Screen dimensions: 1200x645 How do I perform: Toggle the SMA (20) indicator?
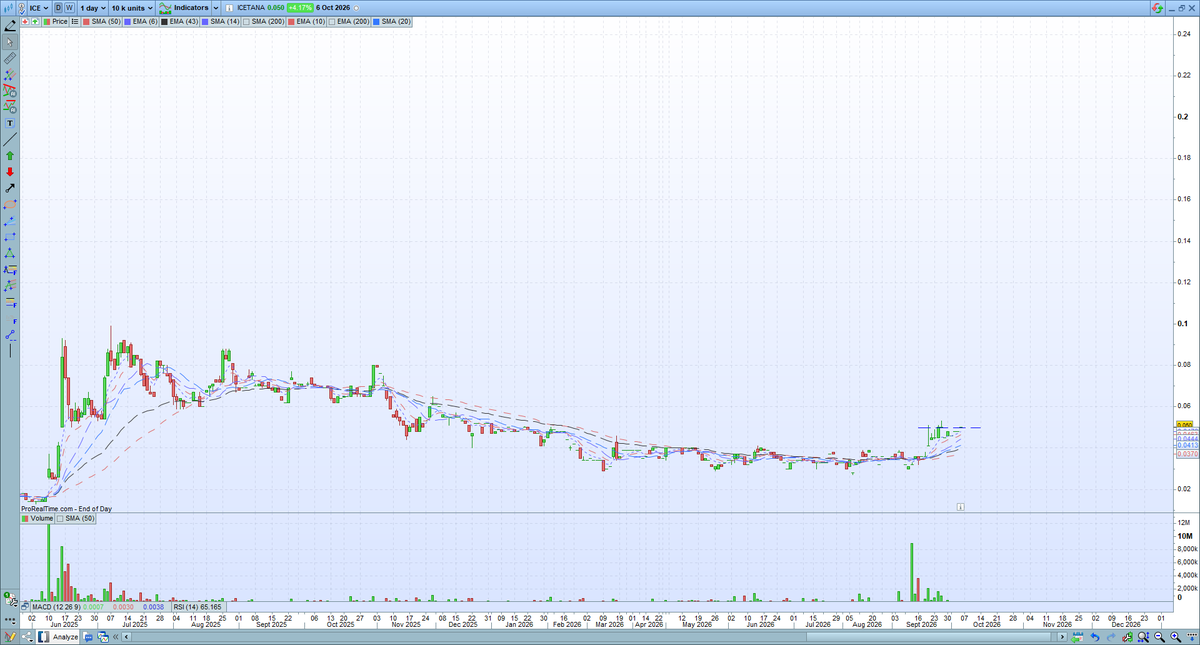[391, 21]
